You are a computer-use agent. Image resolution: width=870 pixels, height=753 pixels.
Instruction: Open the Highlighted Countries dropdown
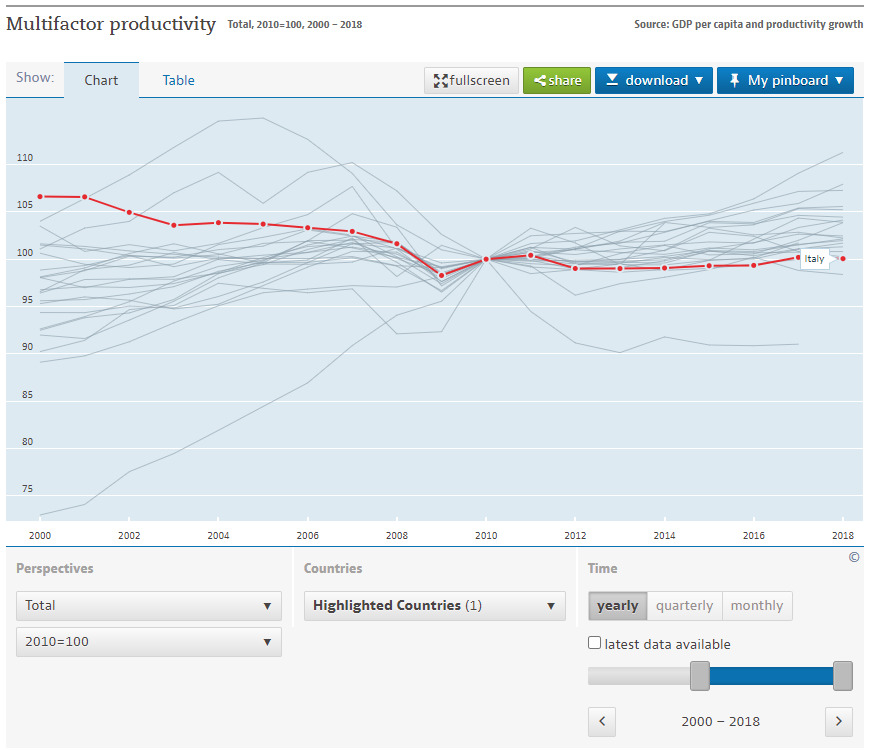tap(434, 605)
